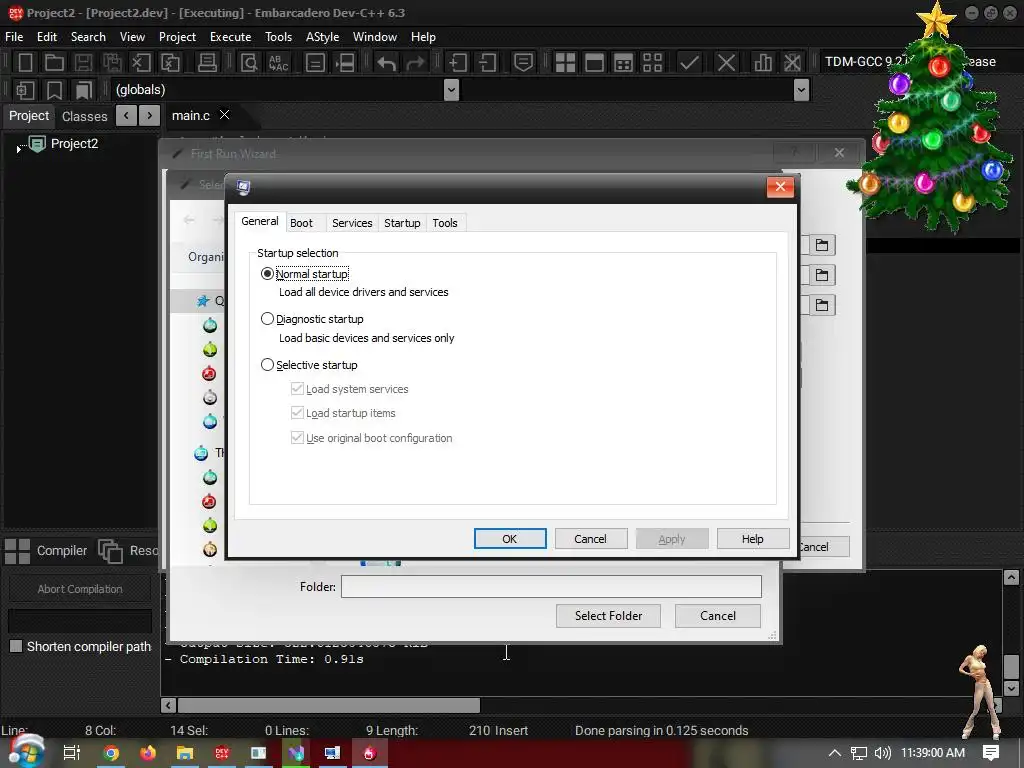Click the Rebuild All icon

(x=652, y=63)
